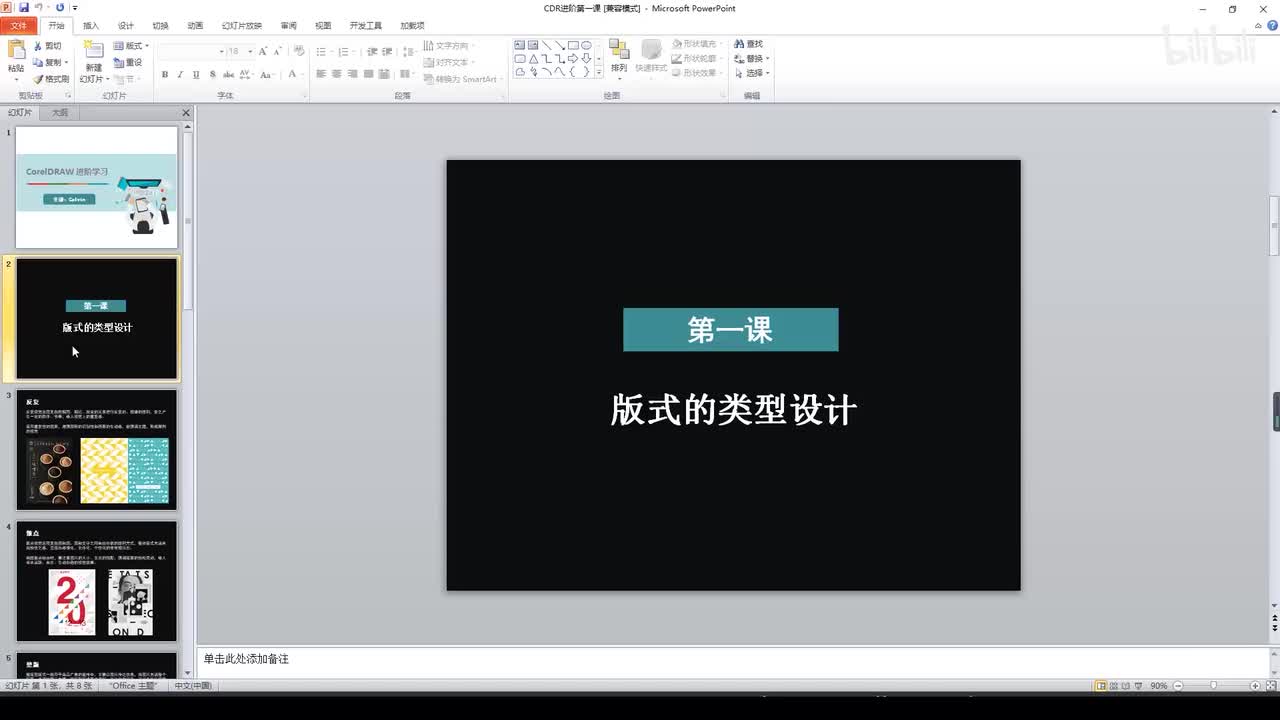Open the font size combo box
The height and width of the screenshot is (720, 1280).
point(240,51)
